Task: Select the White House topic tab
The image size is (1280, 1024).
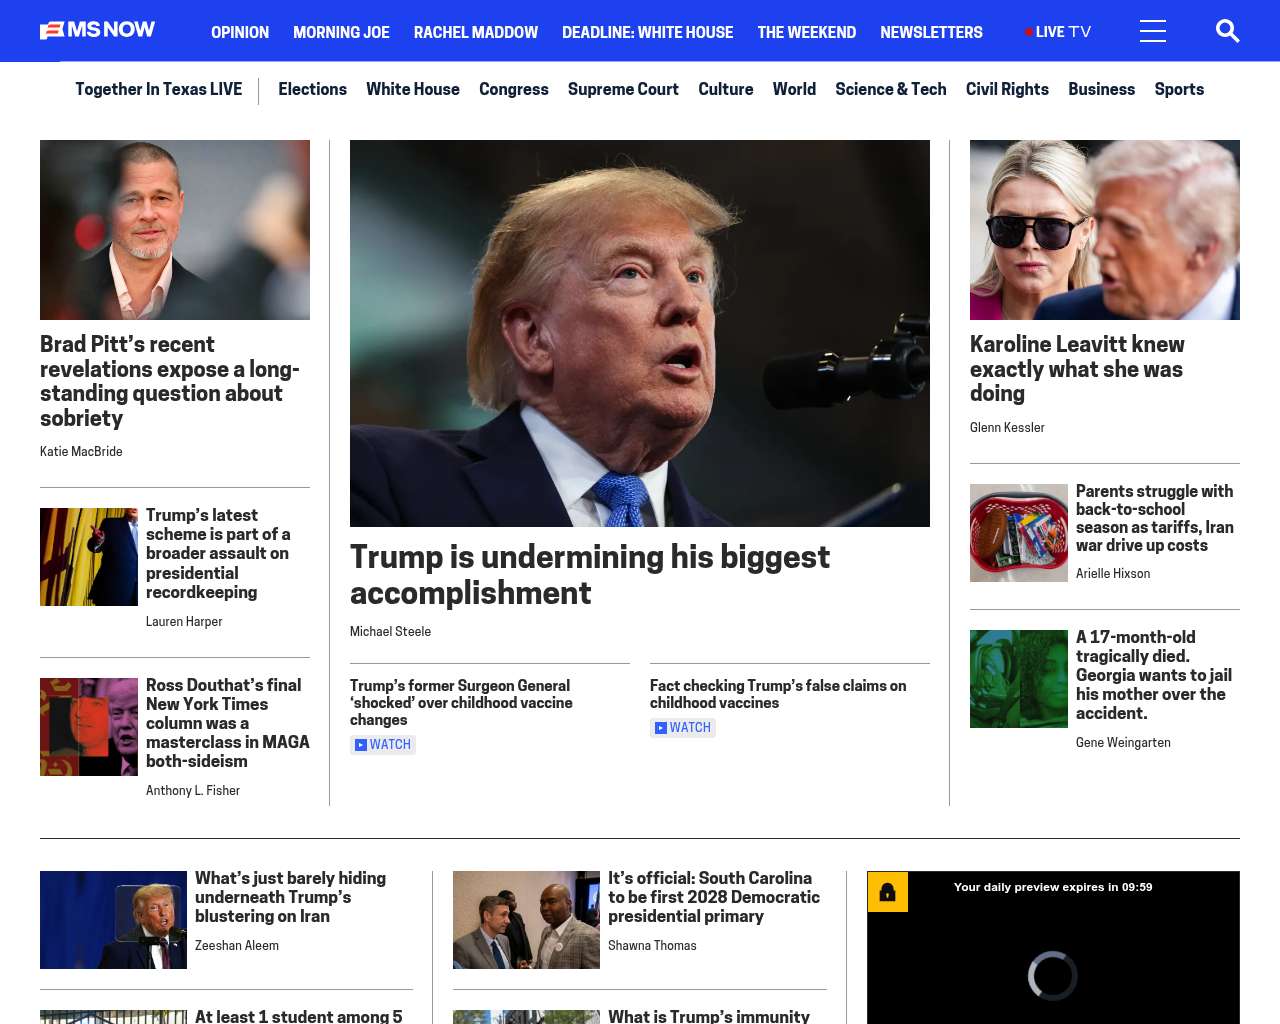Action: pyautogui.click(x=413, y=89)
